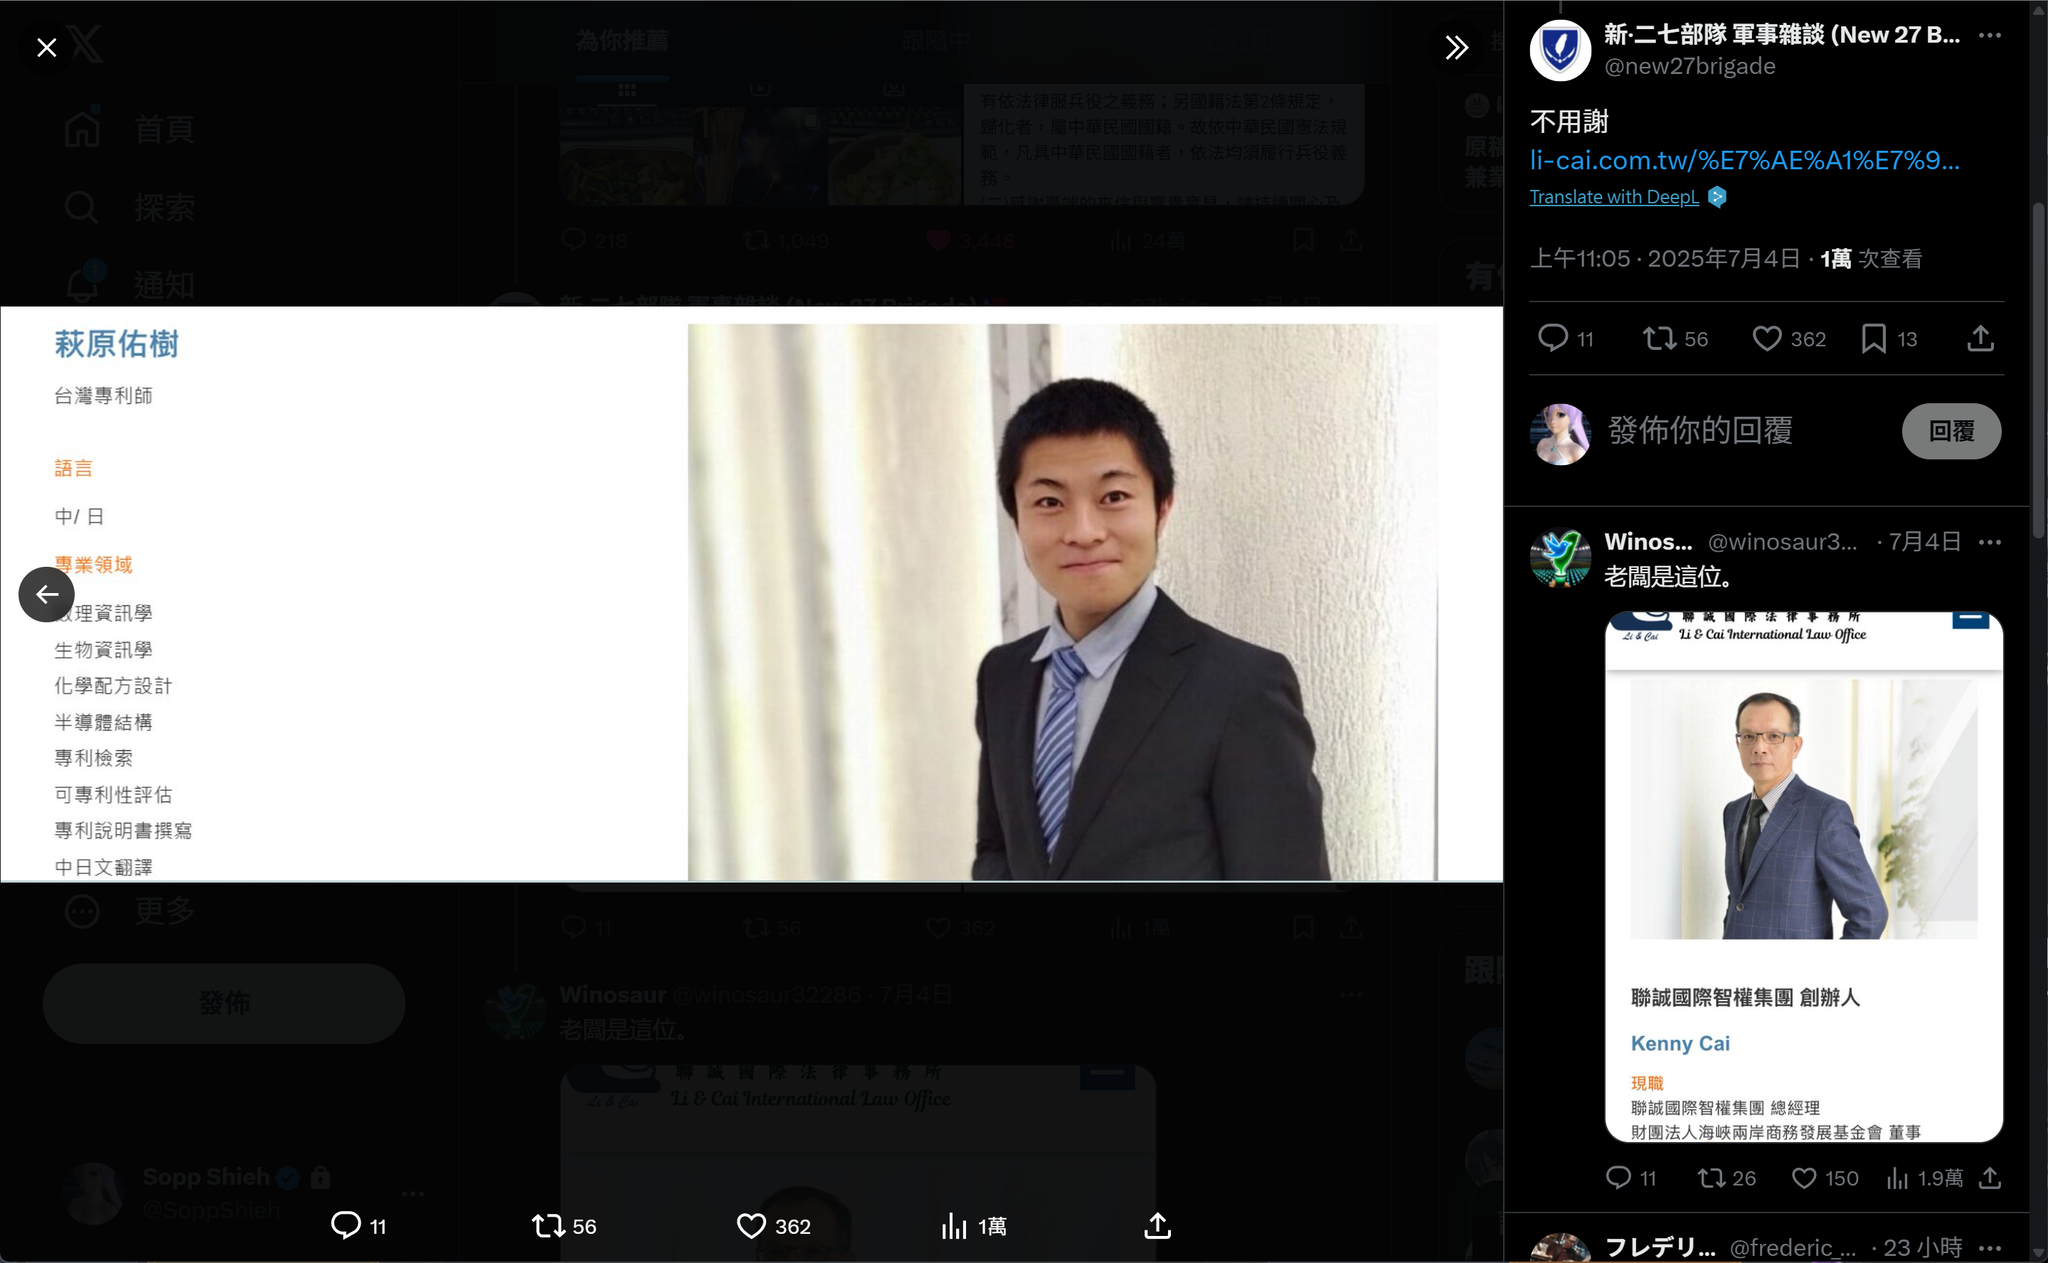Click Translate with DeepL link

[x=1614, y=197]
